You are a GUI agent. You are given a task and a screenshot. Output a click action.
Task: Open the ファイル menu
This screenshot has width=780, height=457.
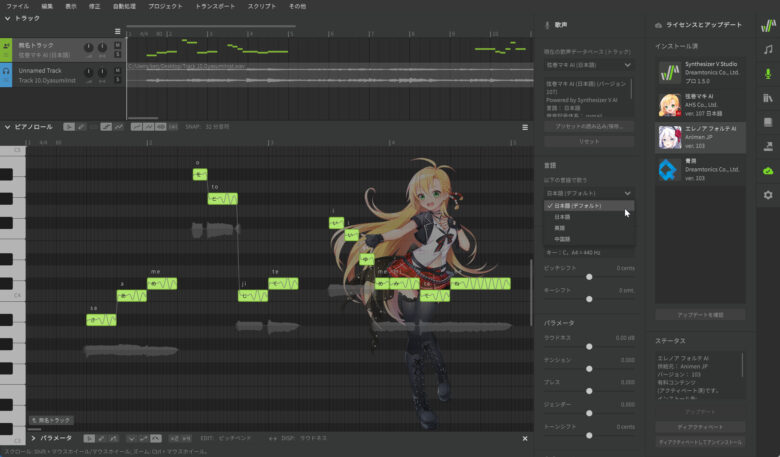coord(17,6)
